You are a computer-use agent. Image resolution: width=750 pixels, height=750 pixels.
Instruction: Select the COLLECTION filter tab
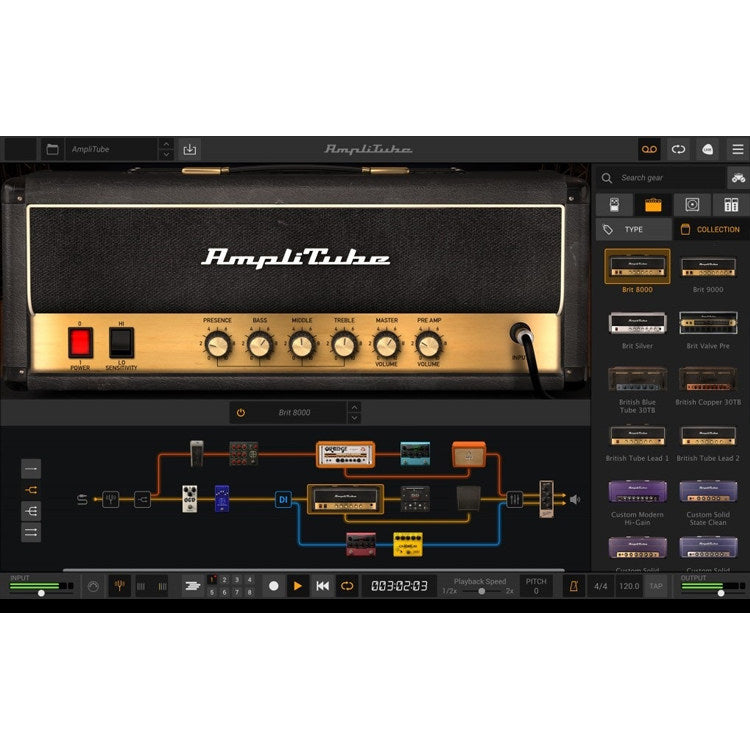[711, 230]
